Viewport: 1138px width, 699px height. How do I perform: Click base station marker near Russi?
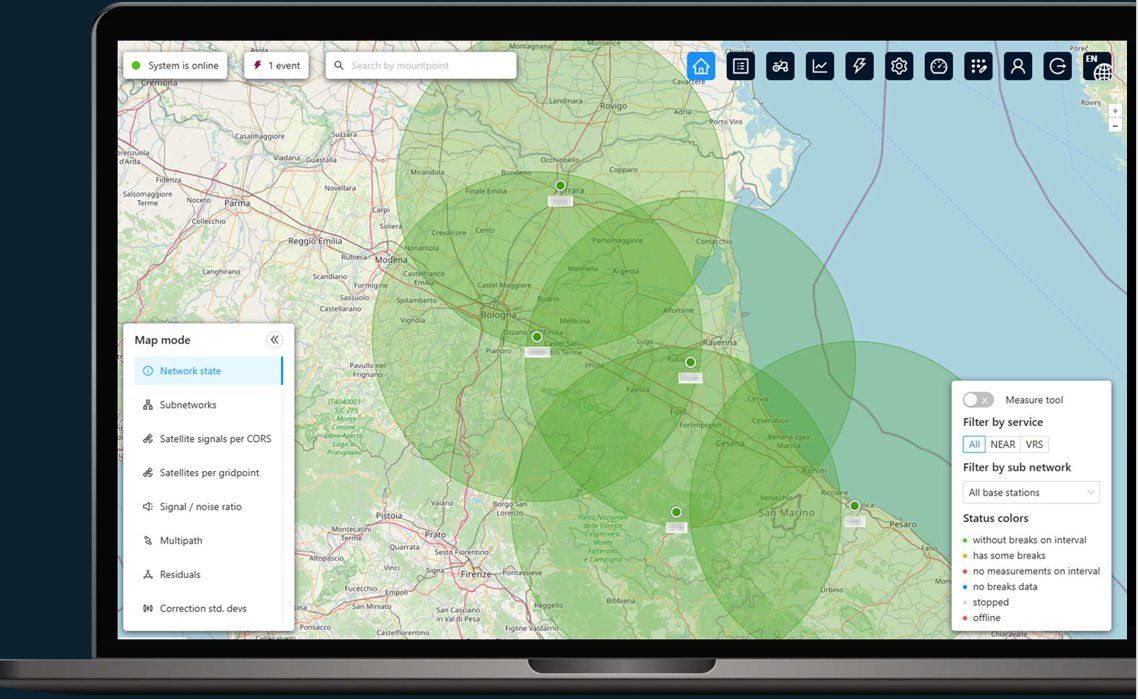(690, 362)
